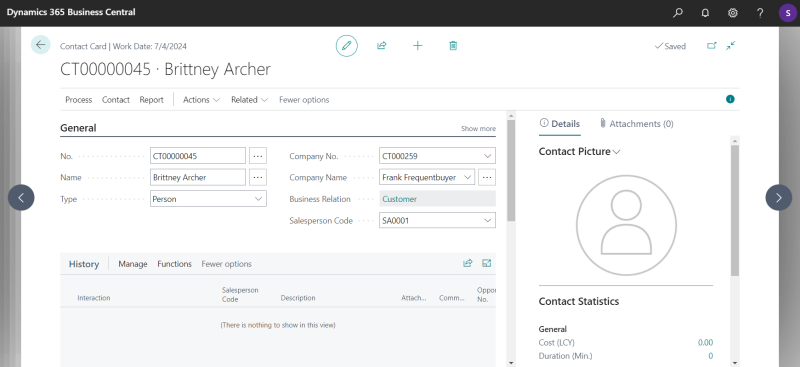Open the Report menu
The height and width of the screenshot is (367, 800).
[152, 100]
